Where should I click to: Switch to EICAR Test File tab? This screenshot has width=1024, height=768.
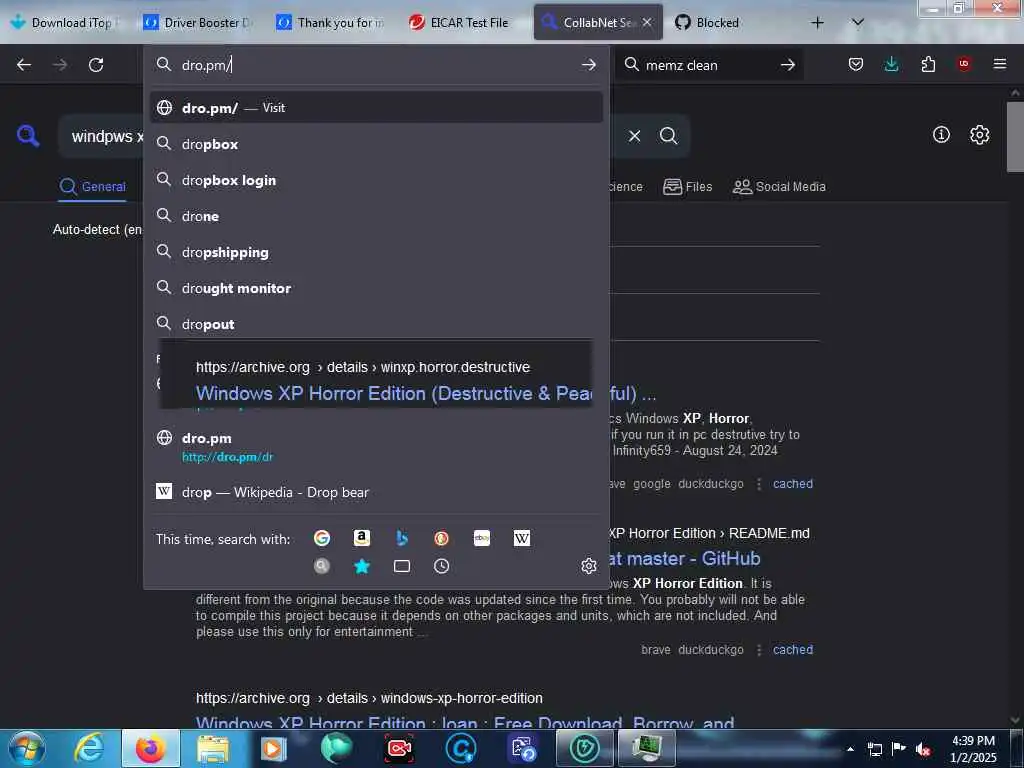coord(464,23)
